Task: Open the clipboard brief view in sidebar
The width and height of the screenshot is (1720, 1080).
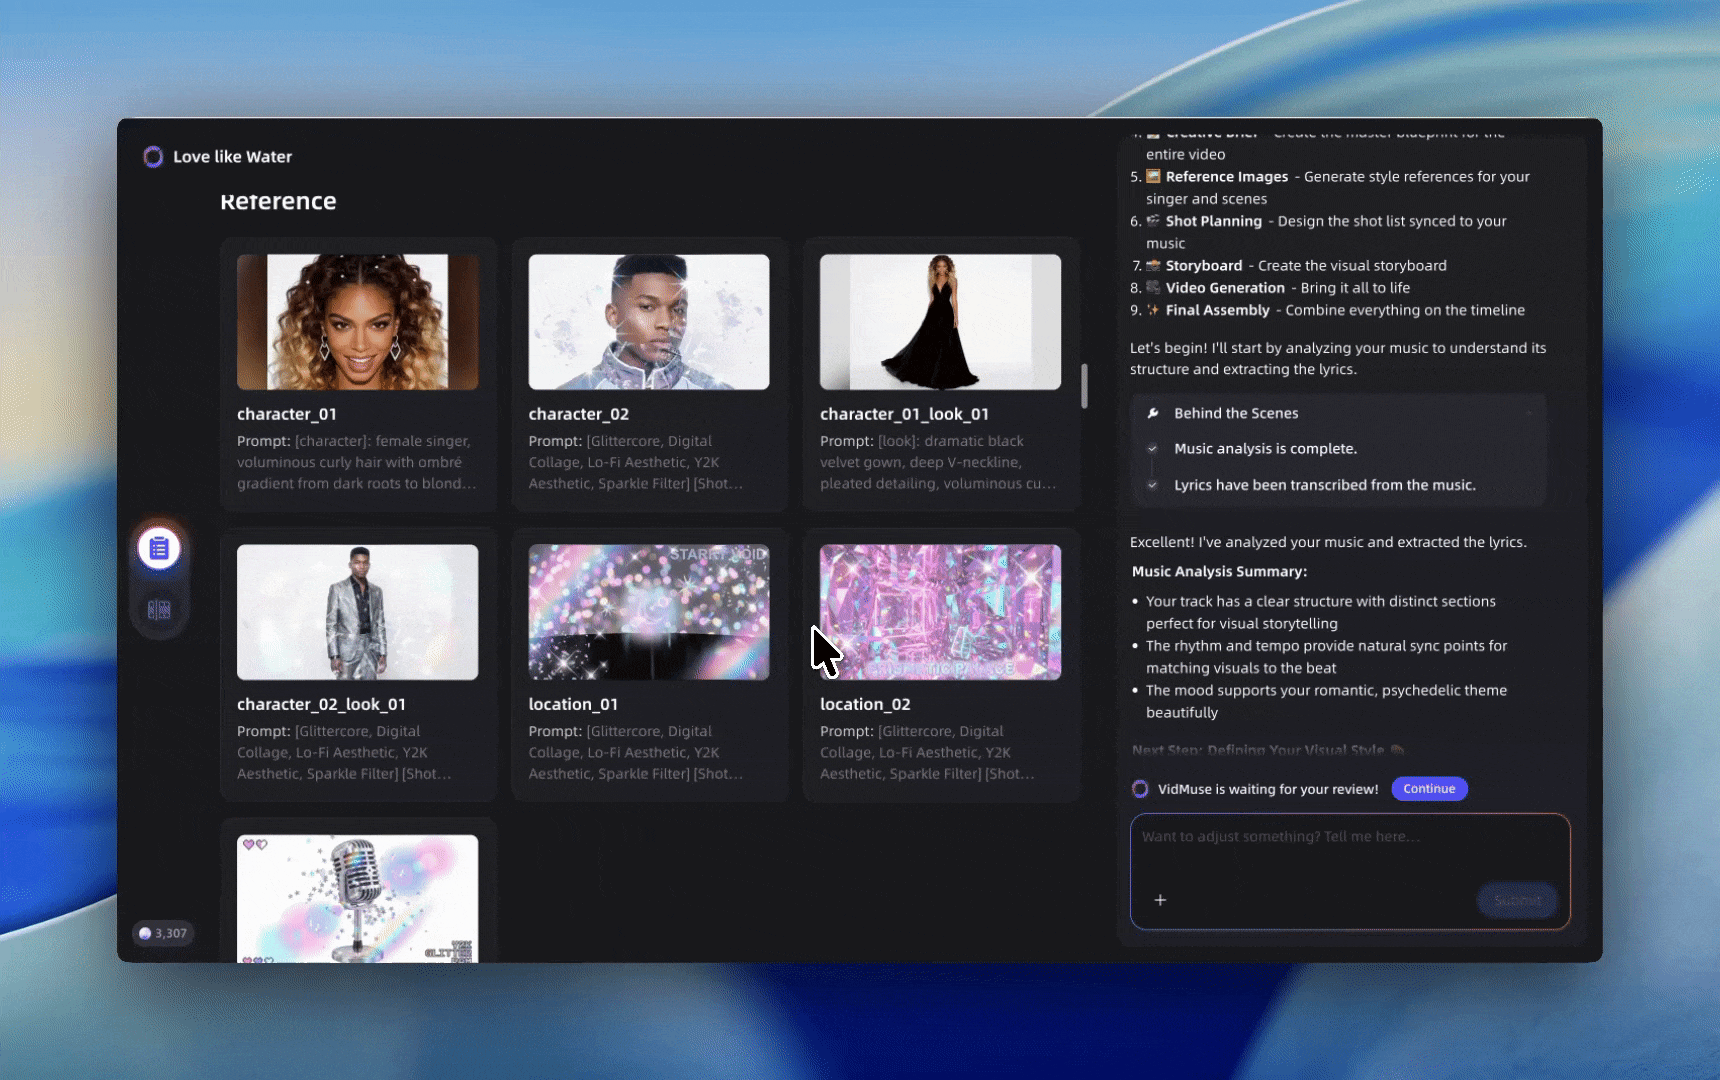Action: 159,548
